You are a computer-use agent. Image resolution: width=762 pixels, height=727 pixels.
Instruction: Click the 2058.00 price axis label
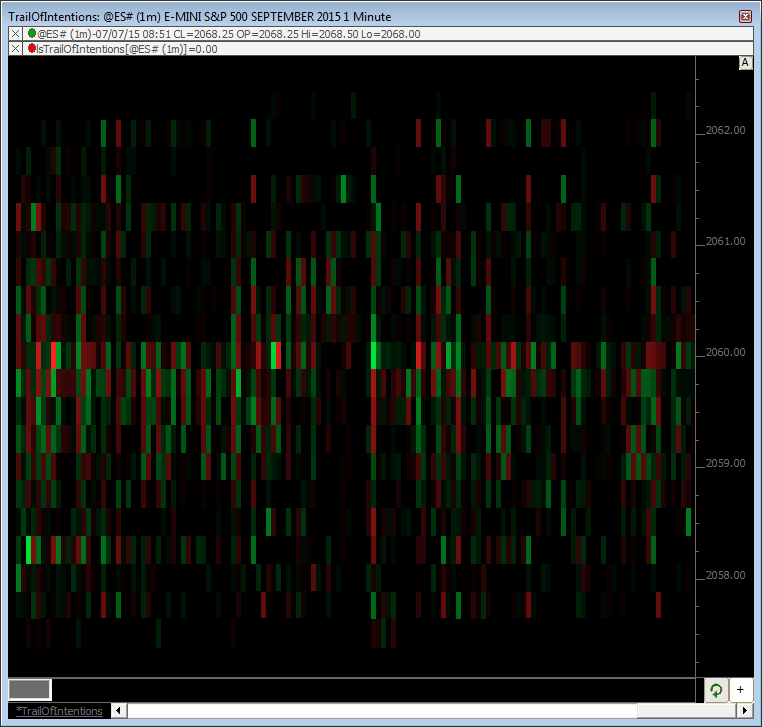click(x=725, y=575)
